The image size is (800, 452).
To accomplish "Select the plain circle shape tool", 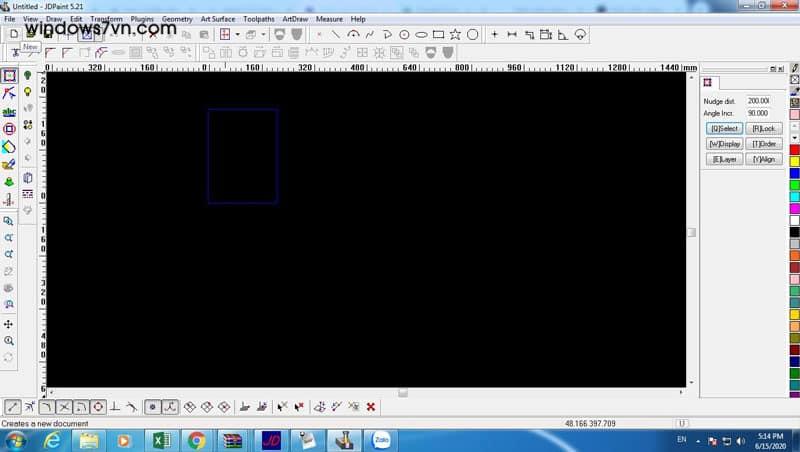I will 472,35.
